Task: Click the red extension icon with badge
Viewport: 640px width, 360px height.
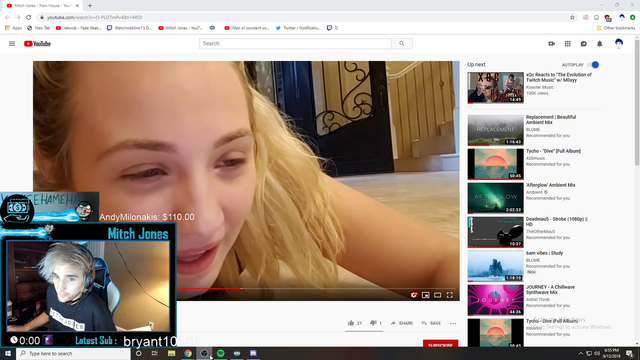Action: (608, 18)
